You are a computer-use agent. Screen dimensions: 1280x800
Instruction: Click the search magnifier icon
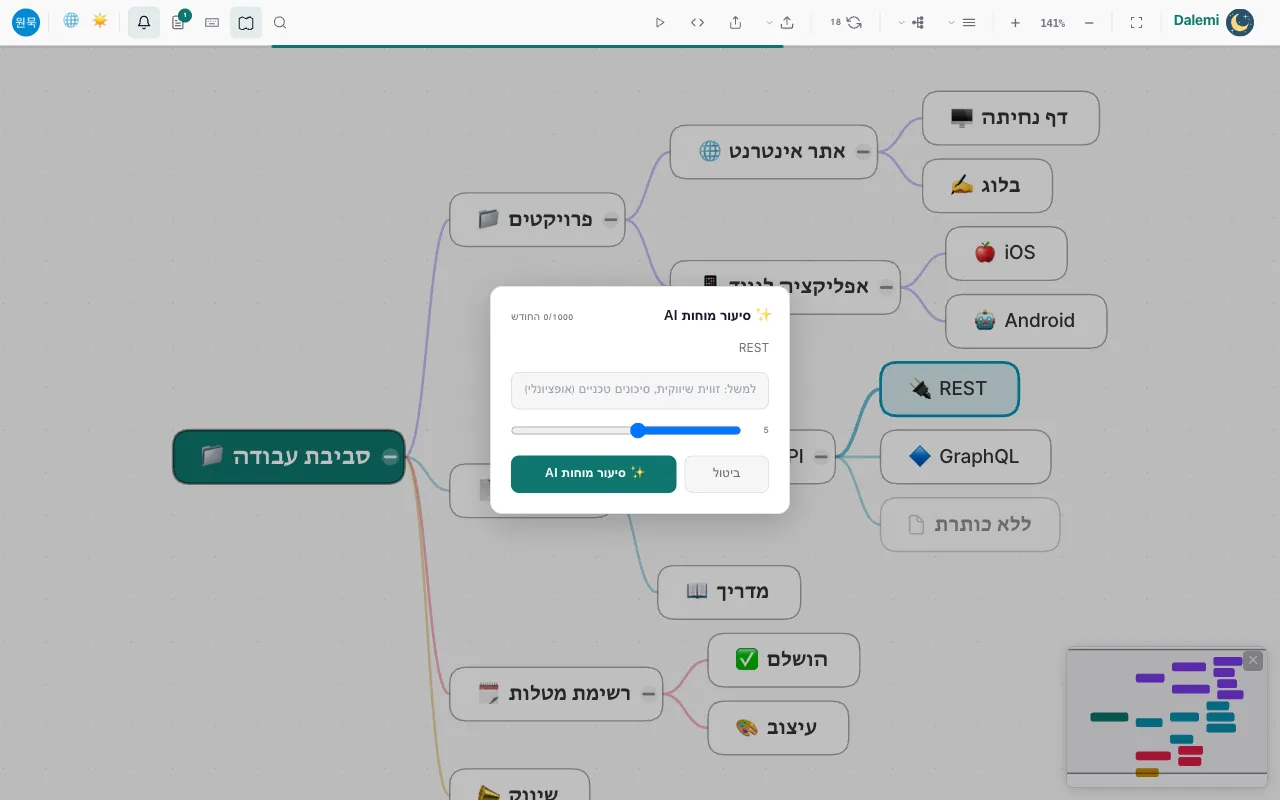pyautogui.click(x=280, y=22)
